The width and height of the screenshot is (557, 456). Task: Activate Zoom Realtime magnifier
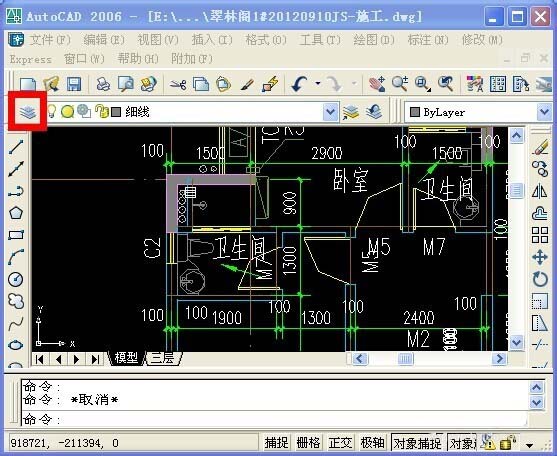400,84
